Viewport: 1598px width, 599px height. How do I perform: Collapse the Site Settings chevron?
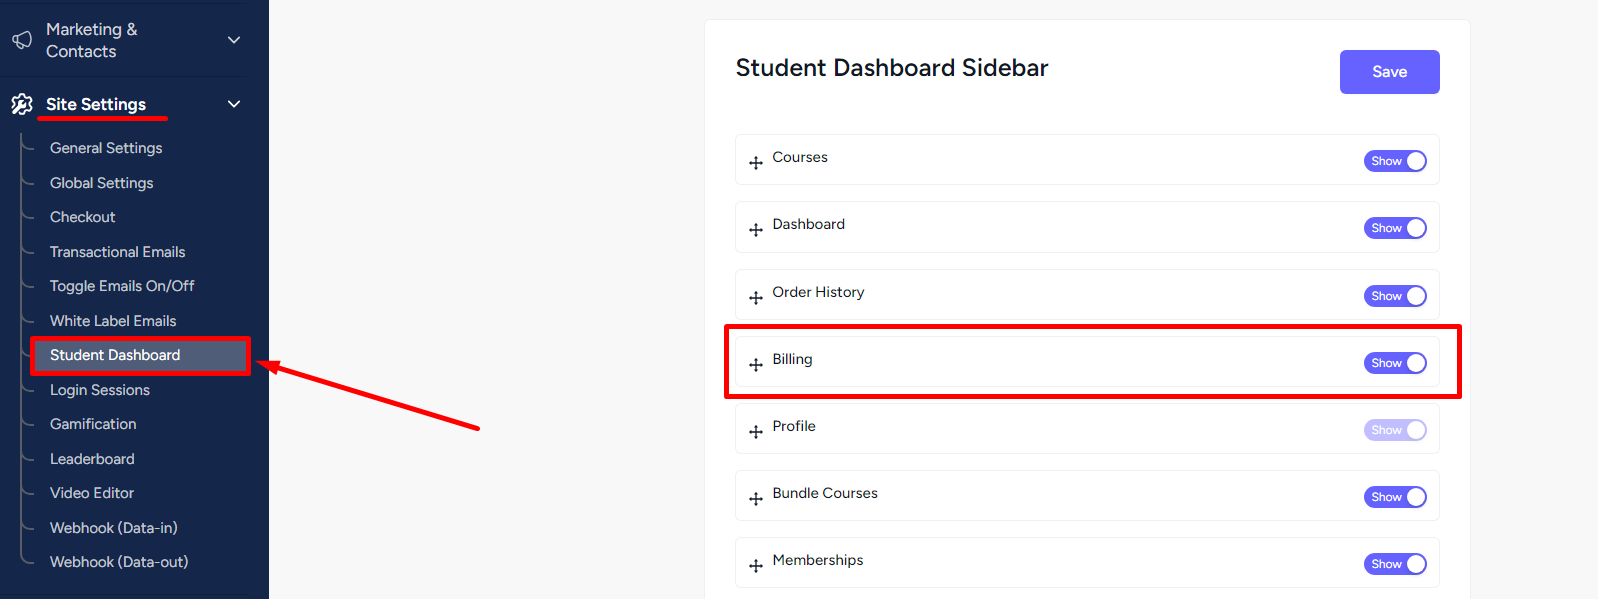click(x=234, y=104)
